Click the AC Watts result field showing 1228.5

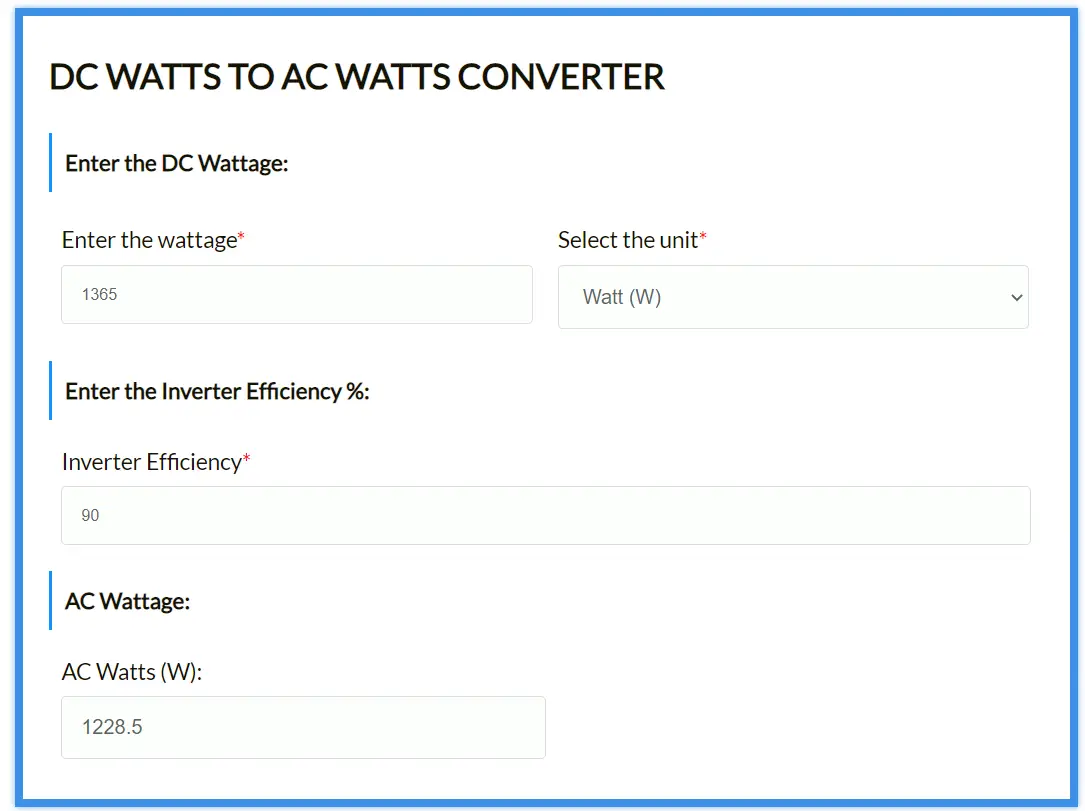pyautogui.click(x=303, y=727)
